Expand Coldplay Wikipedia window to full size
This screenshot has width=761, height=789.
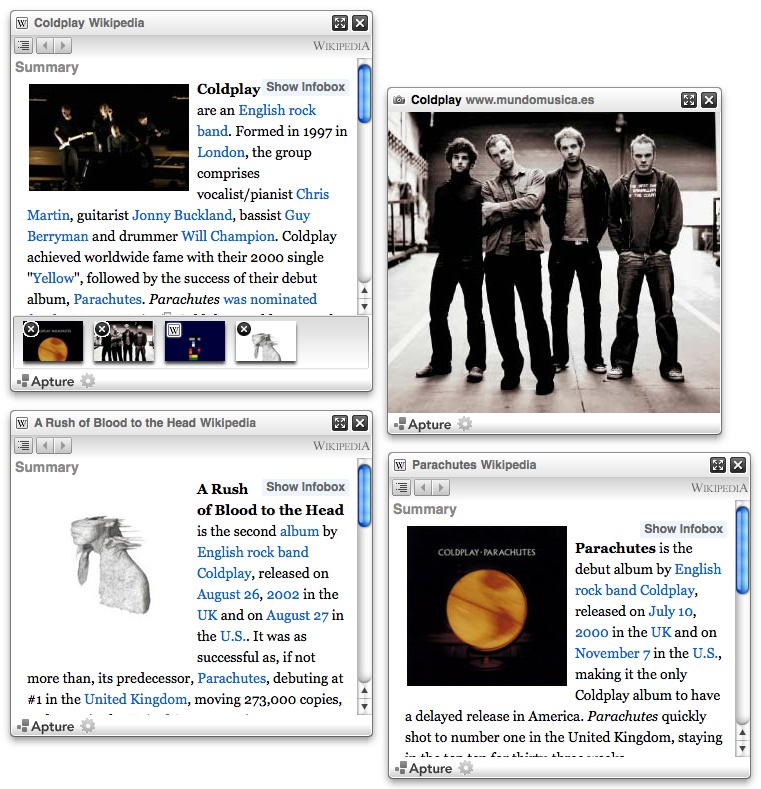[340, 23]
